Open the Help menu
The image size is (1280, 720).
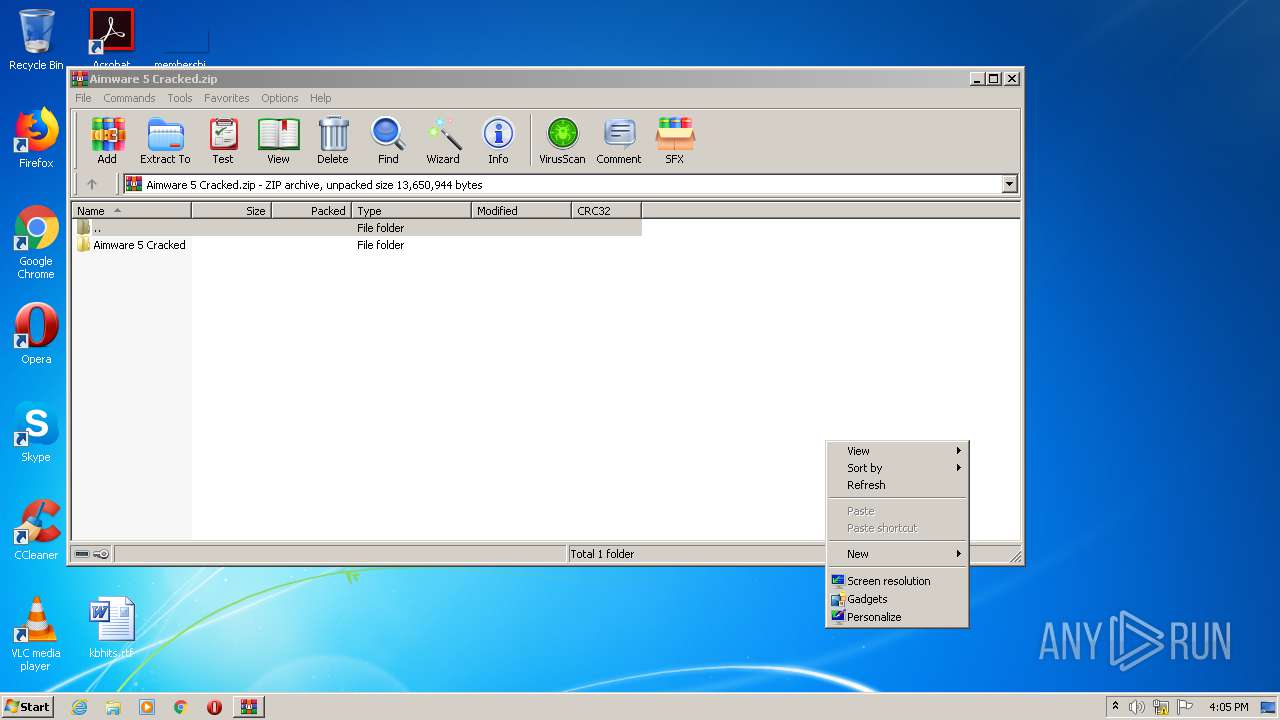click(320, 98)
